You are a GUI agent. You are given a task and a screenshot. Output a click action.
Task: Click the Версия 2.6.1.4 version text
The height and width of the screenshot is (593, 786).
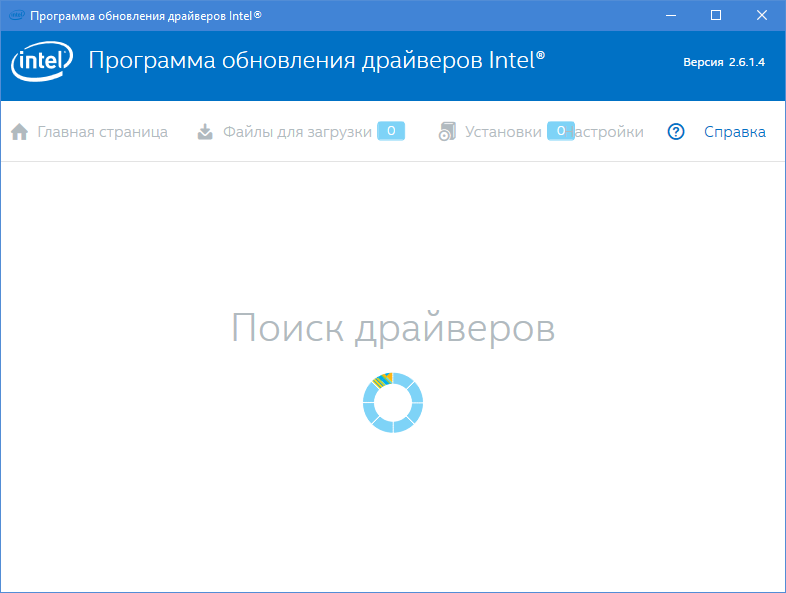pos(724,62)
